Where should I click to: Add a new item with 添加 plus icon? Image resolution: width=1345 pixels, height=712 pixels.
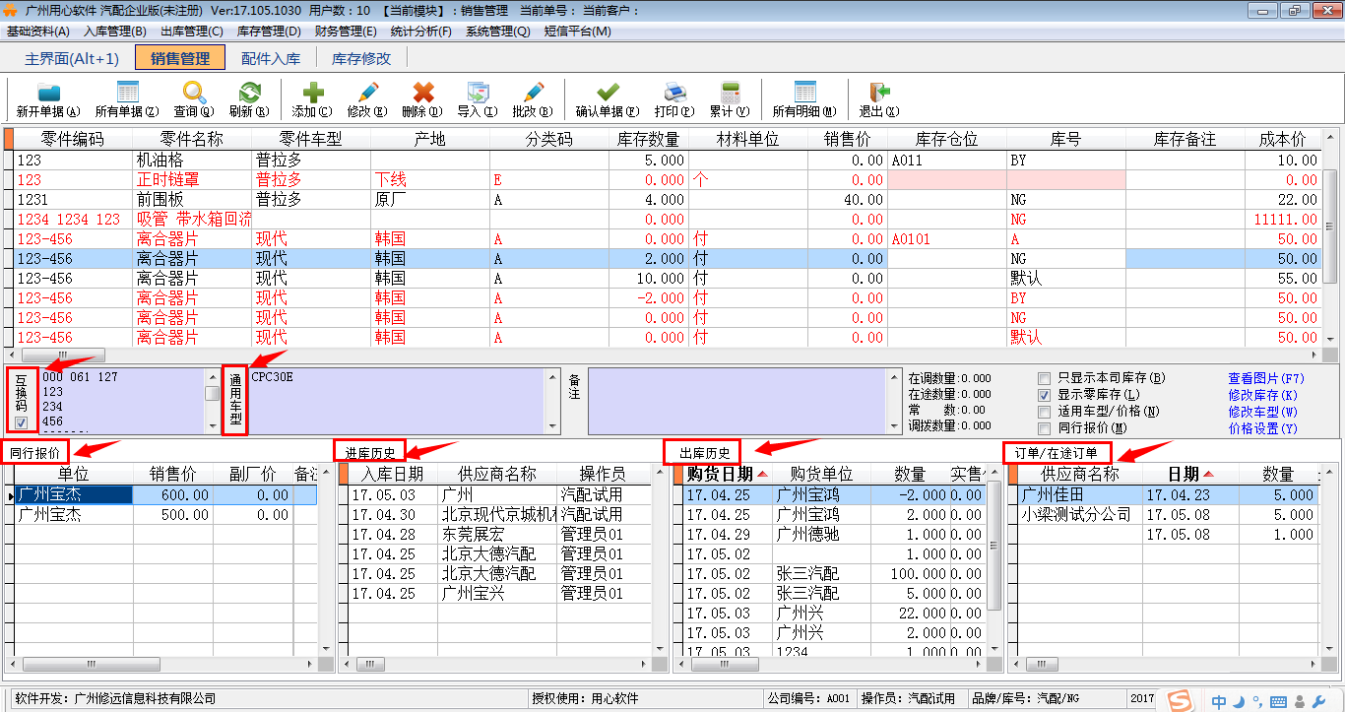click(312, 100)
